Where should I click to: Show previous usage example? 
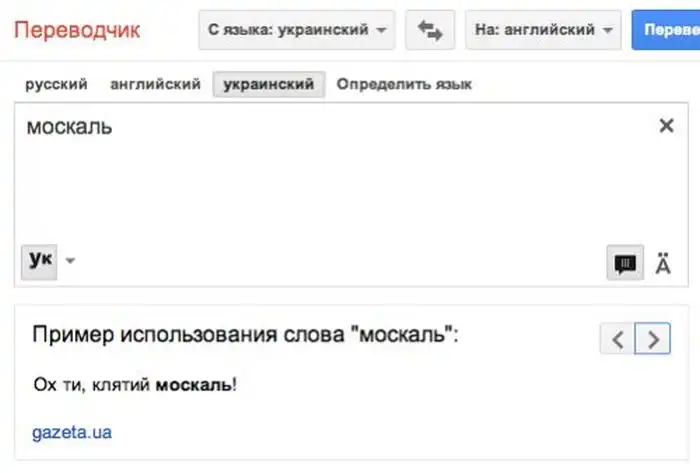617,339
